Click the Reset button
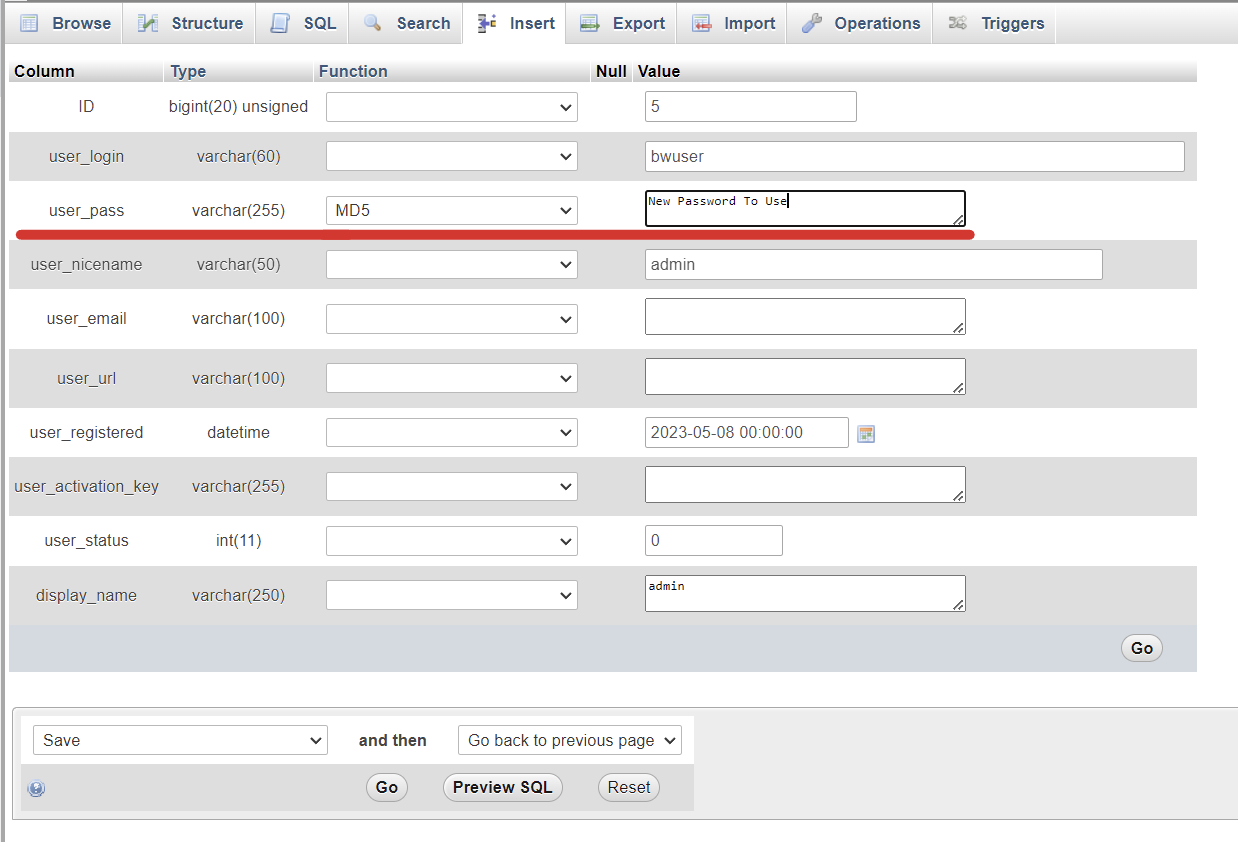Viewport: 1238px width, 842px height. coord(629,787)
